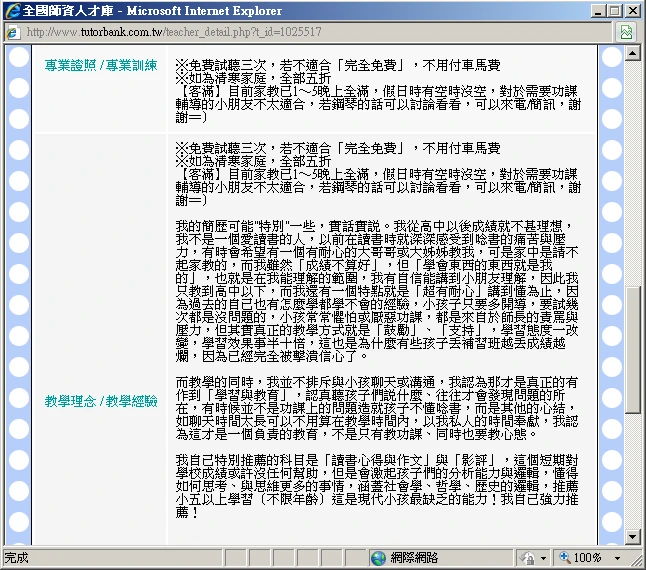Click the security lock icon in status bar
Viewport: 646px width, 570px height.
527,558
